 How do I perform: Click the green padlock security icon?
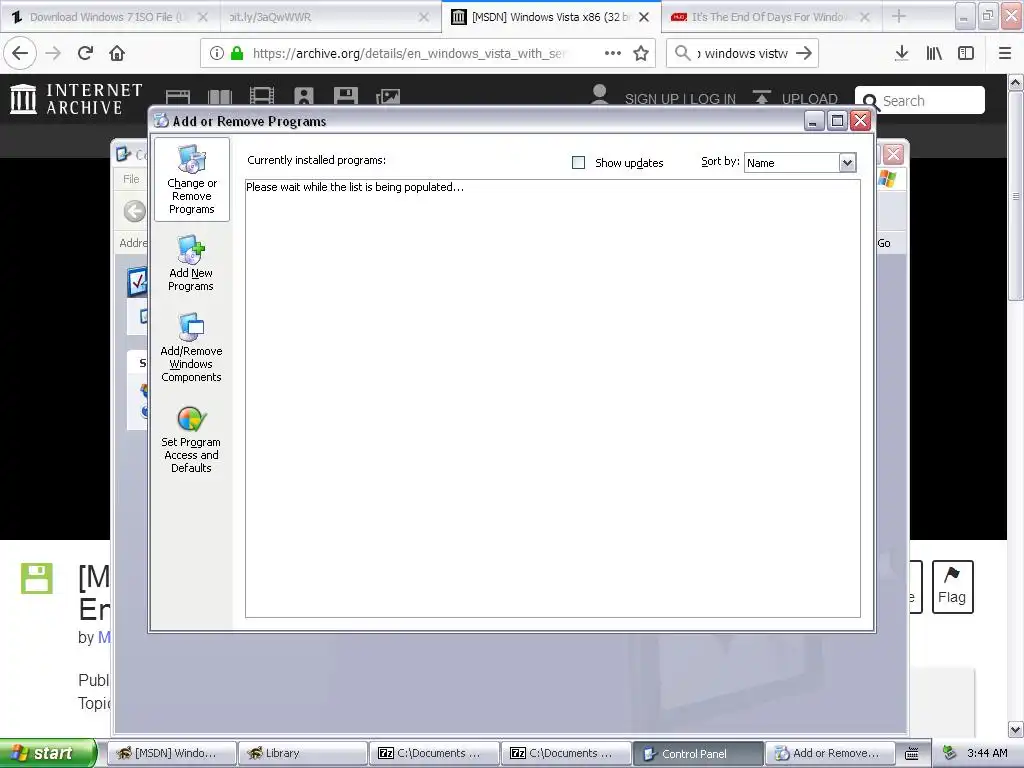[x=237, y=54]
